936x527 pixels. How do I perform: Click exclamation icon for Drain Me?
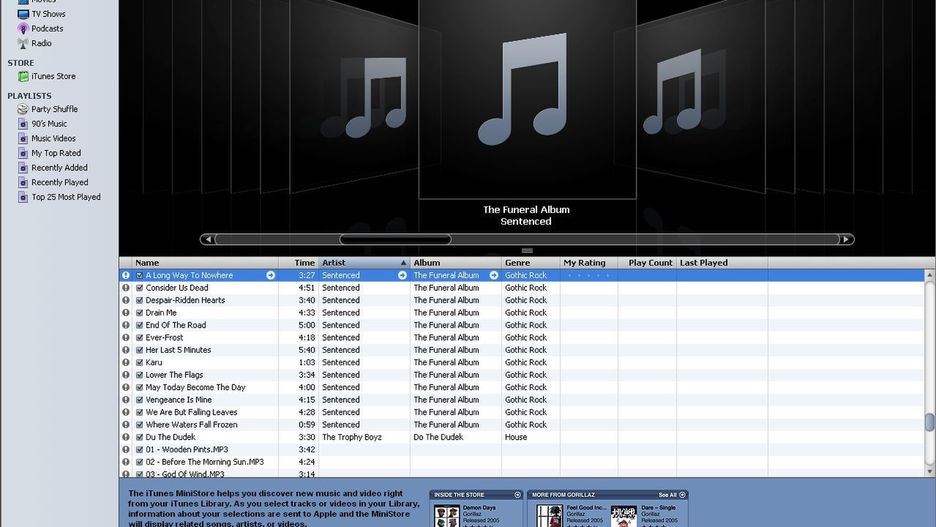click(x=126, y=313)
